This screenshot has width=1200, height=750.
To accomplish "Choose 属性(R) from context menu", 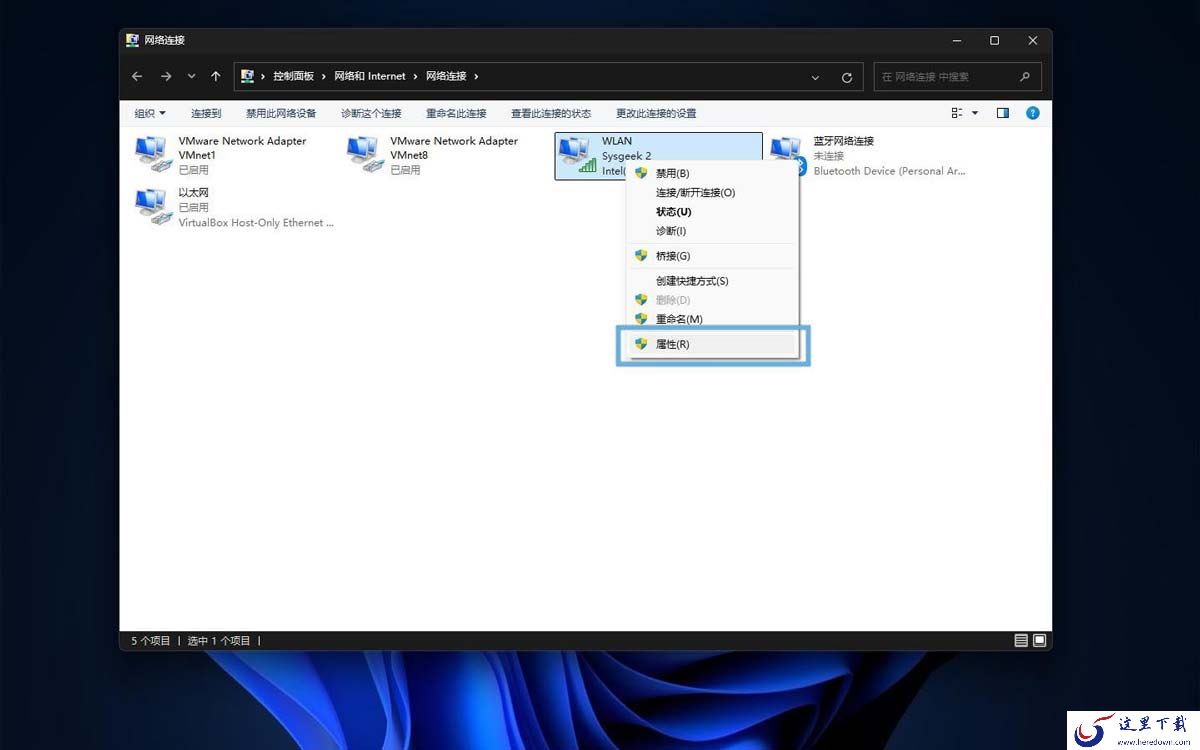I will click(712, 344).
